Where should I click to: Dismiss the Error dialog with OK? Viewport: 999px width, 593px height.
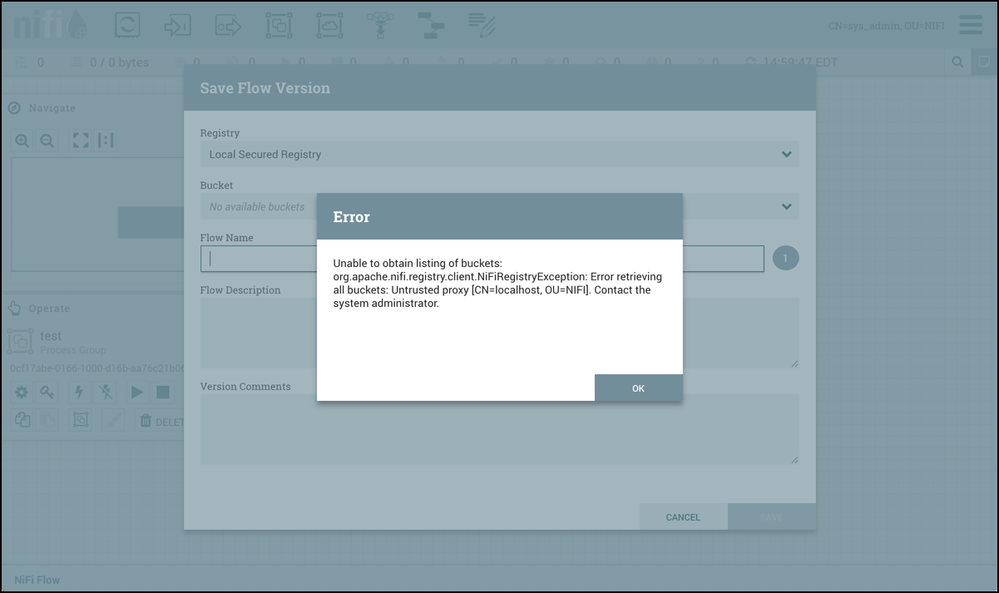coord(638,388)
